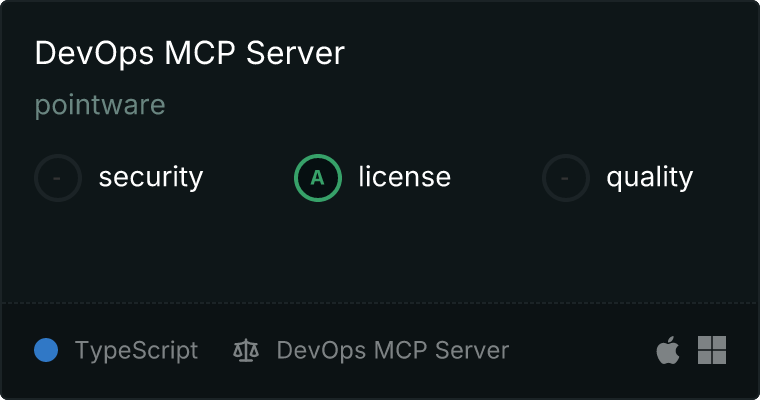Click the blue TypeScript language dot
Image resolution: width=760 pixels, height=400 pixels.
(46, 350)
